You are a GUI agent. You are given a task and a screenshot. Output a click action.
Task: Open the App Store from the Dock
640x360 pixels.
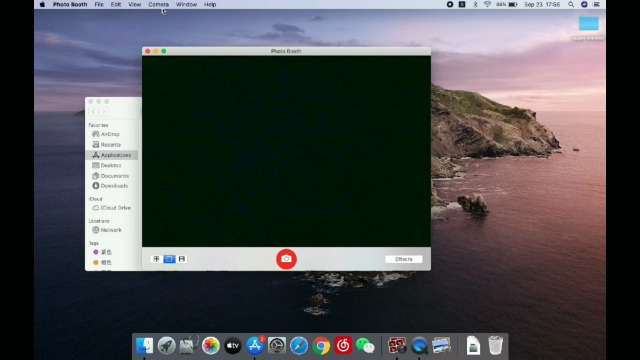pos(255,346)
